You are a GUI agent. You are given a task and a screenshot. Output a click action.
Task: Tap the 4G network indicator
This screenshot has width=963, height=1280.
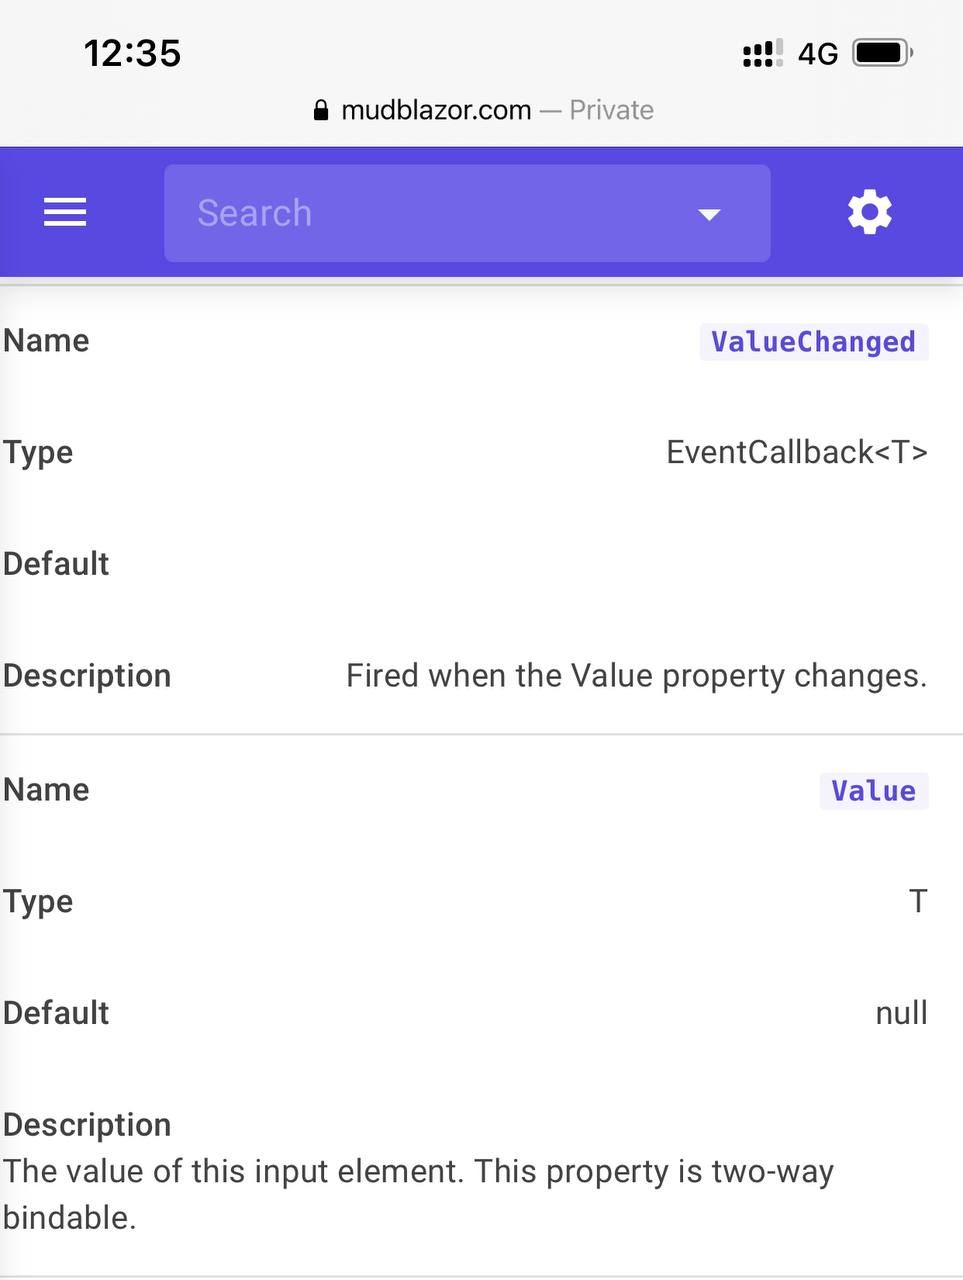click(x=818, y=54)
